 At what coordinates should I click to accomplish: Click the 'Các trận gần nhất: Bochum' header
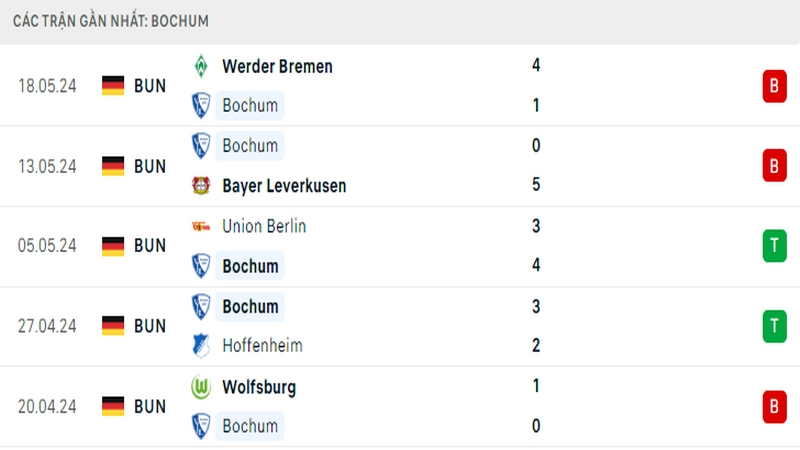(111, 21)
